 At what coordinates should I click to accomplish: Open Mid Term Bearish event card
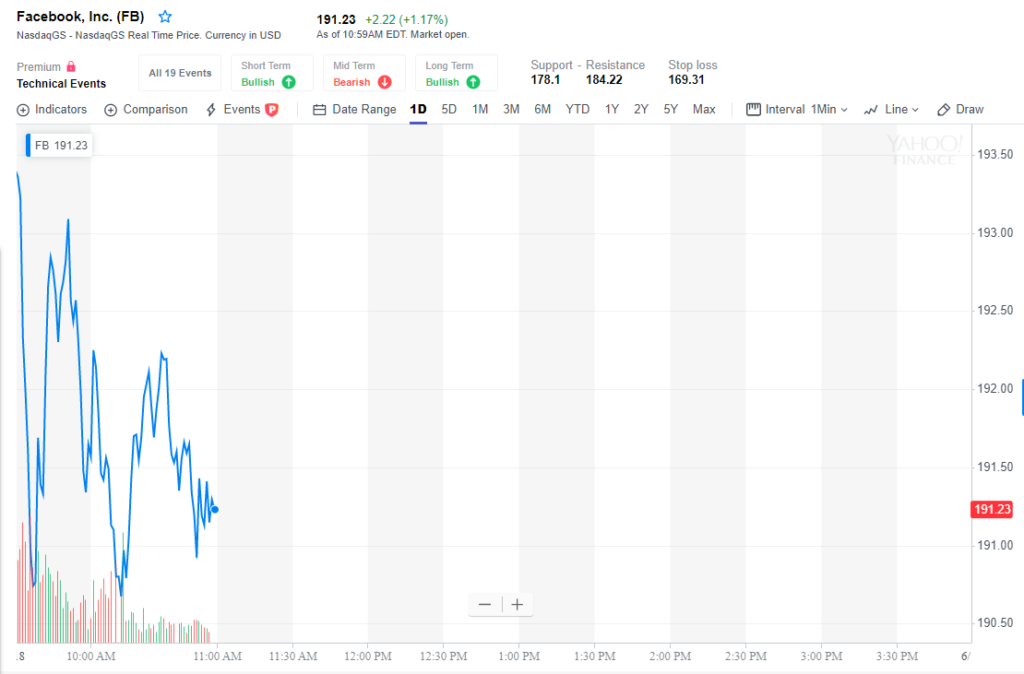tap(364, 72)
